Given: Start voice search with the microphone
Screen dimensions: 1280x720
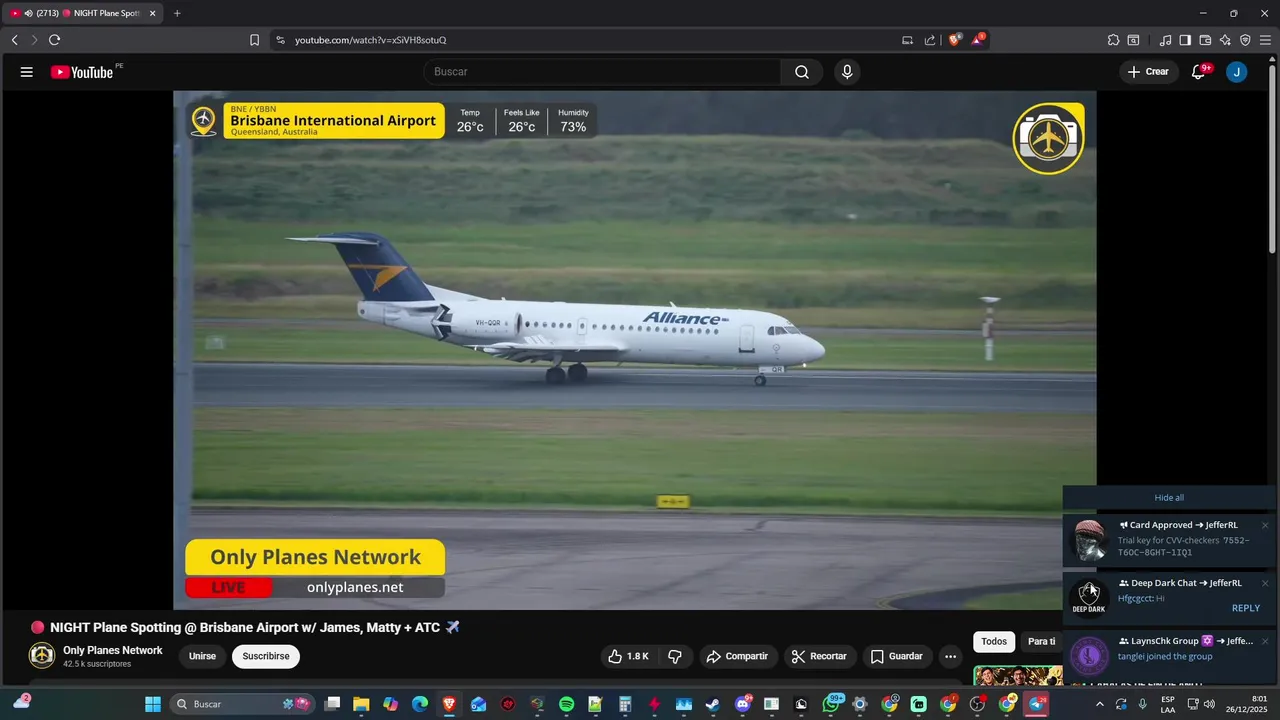Looking at the screenshot, I should coord(847,72).
